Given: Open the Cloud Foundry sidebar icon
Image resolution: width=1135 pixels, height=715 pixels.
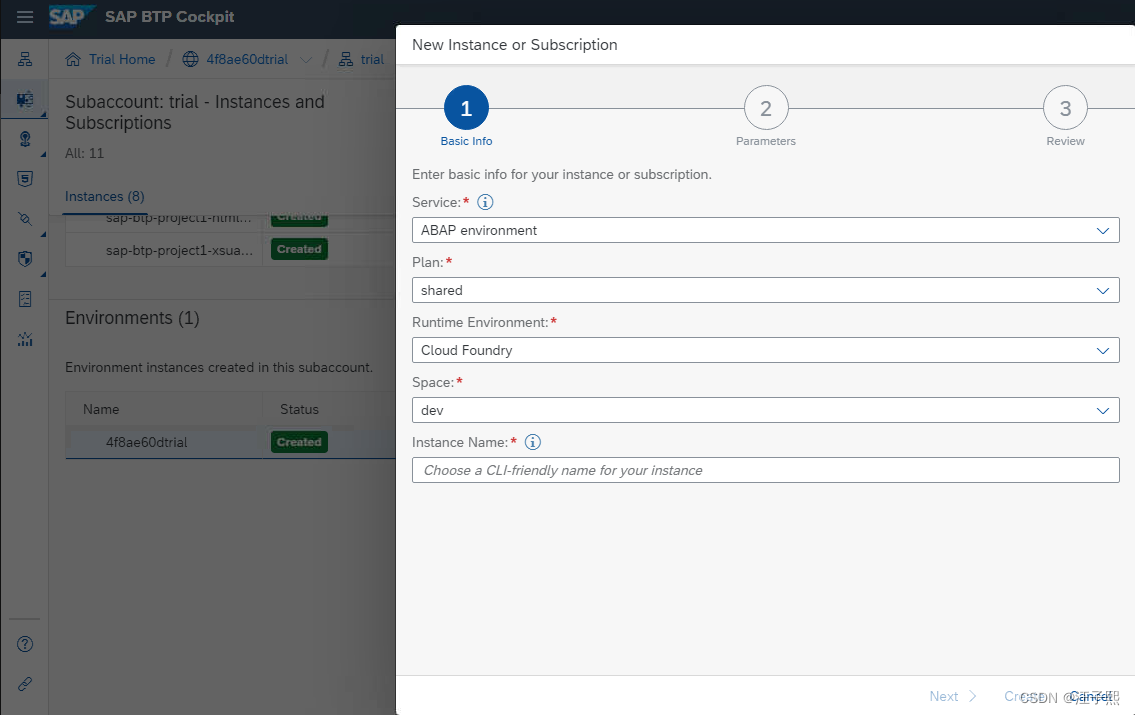Looking at the screenshot, I should click(25, 139).
